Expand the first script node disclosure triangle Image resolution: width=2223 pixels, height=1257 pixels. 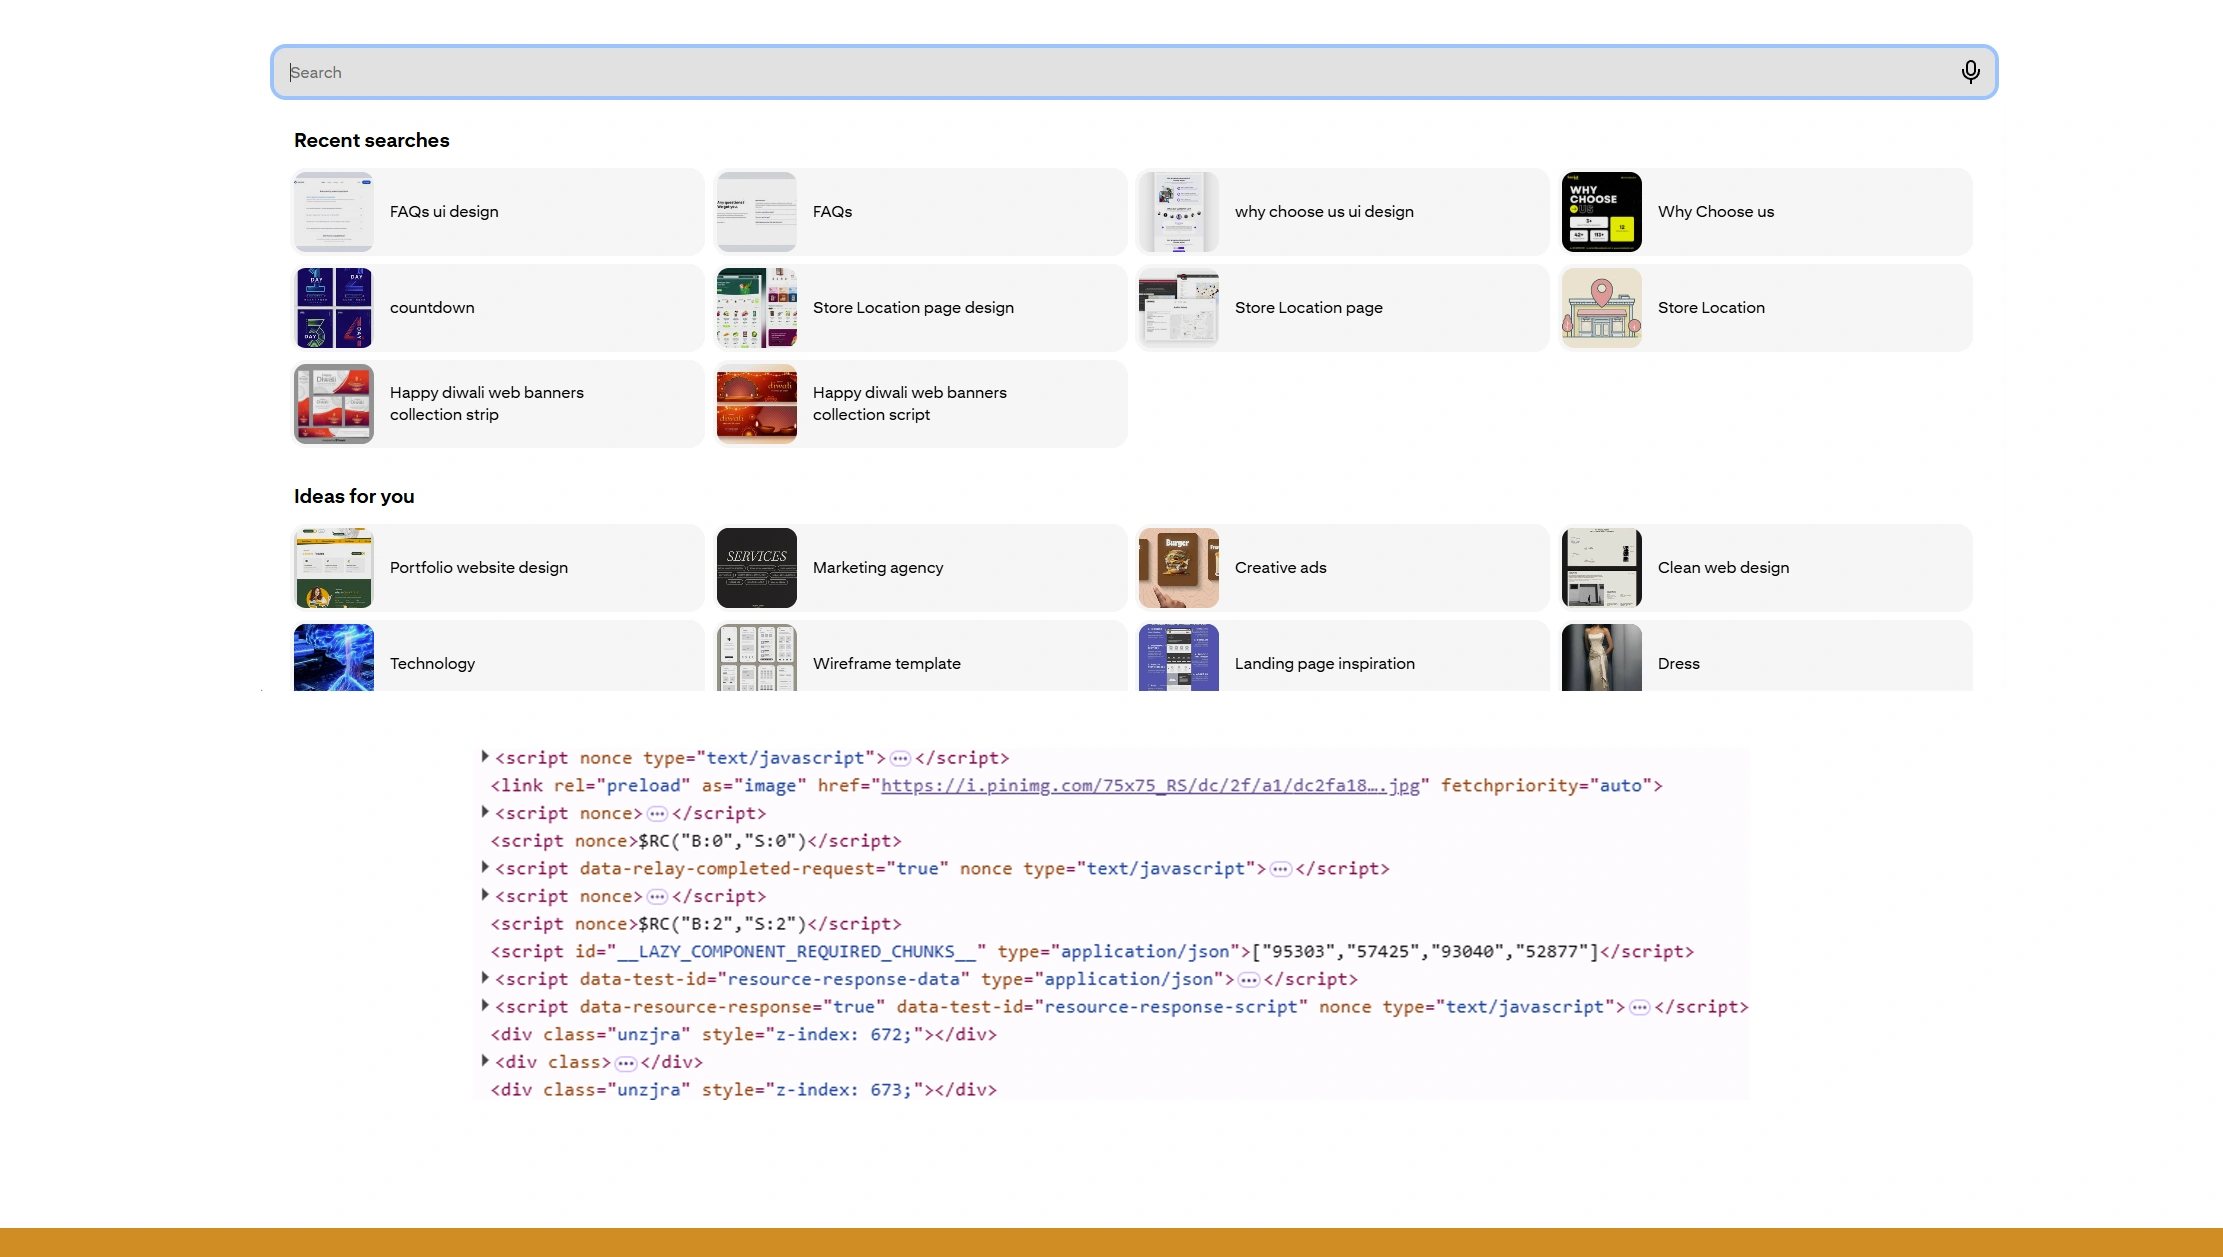coord(484,757)
